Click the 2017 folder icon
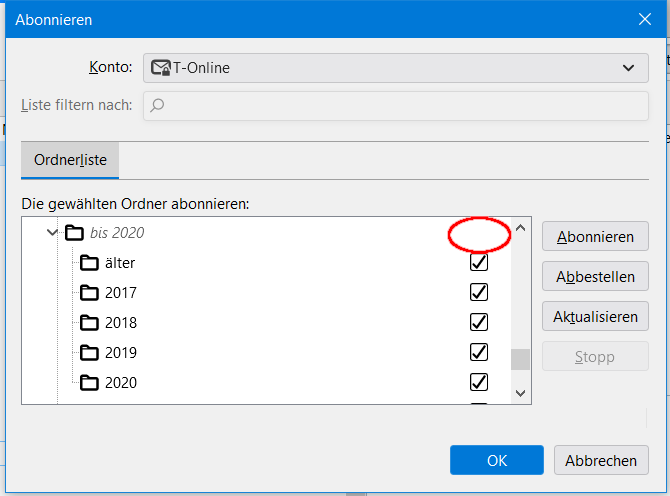 [90, 293]
